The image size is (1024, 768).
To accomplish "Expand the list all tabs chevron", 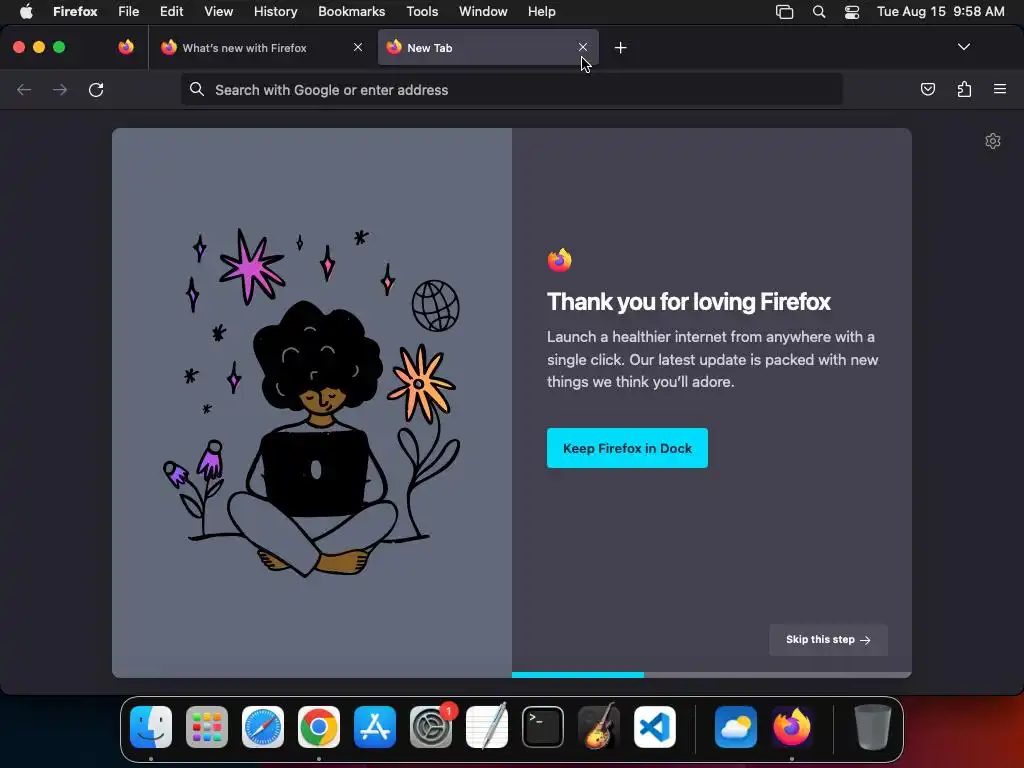I will tap(963, 47).
